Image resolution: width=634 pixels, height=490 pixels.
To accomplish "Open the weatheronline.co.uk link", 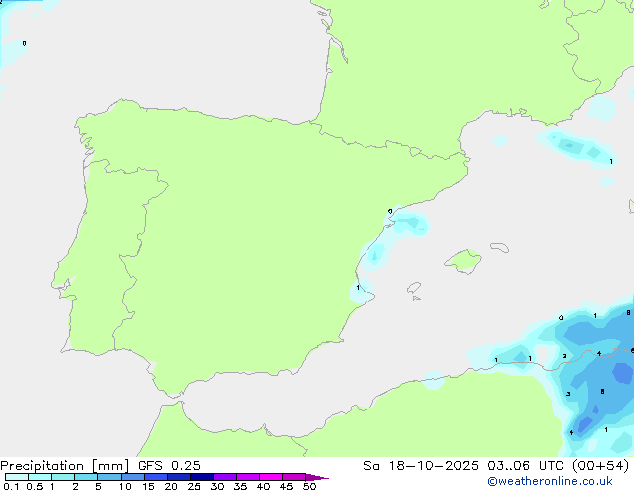I will [550, 481].
